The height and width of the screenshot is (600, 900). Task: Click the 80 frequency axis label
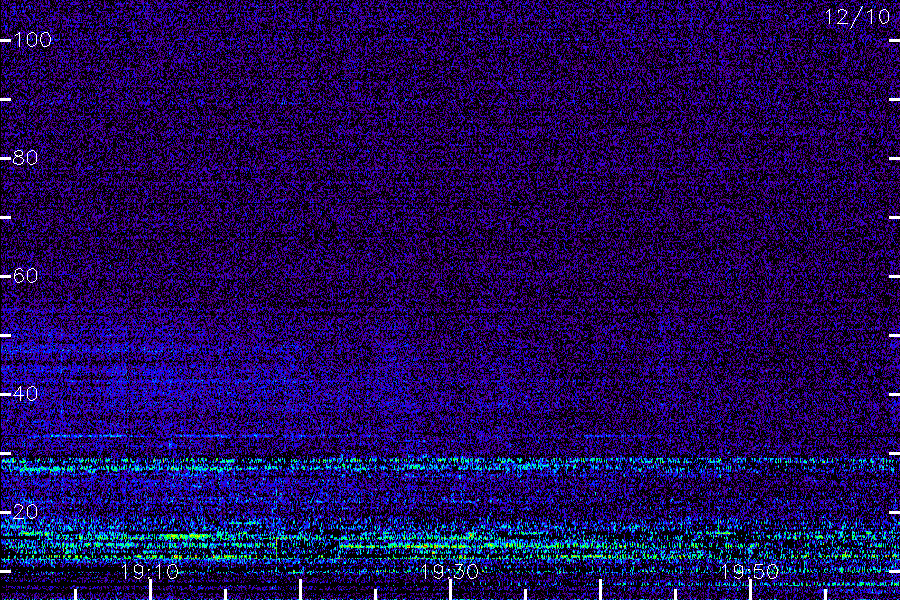(25, 158)
